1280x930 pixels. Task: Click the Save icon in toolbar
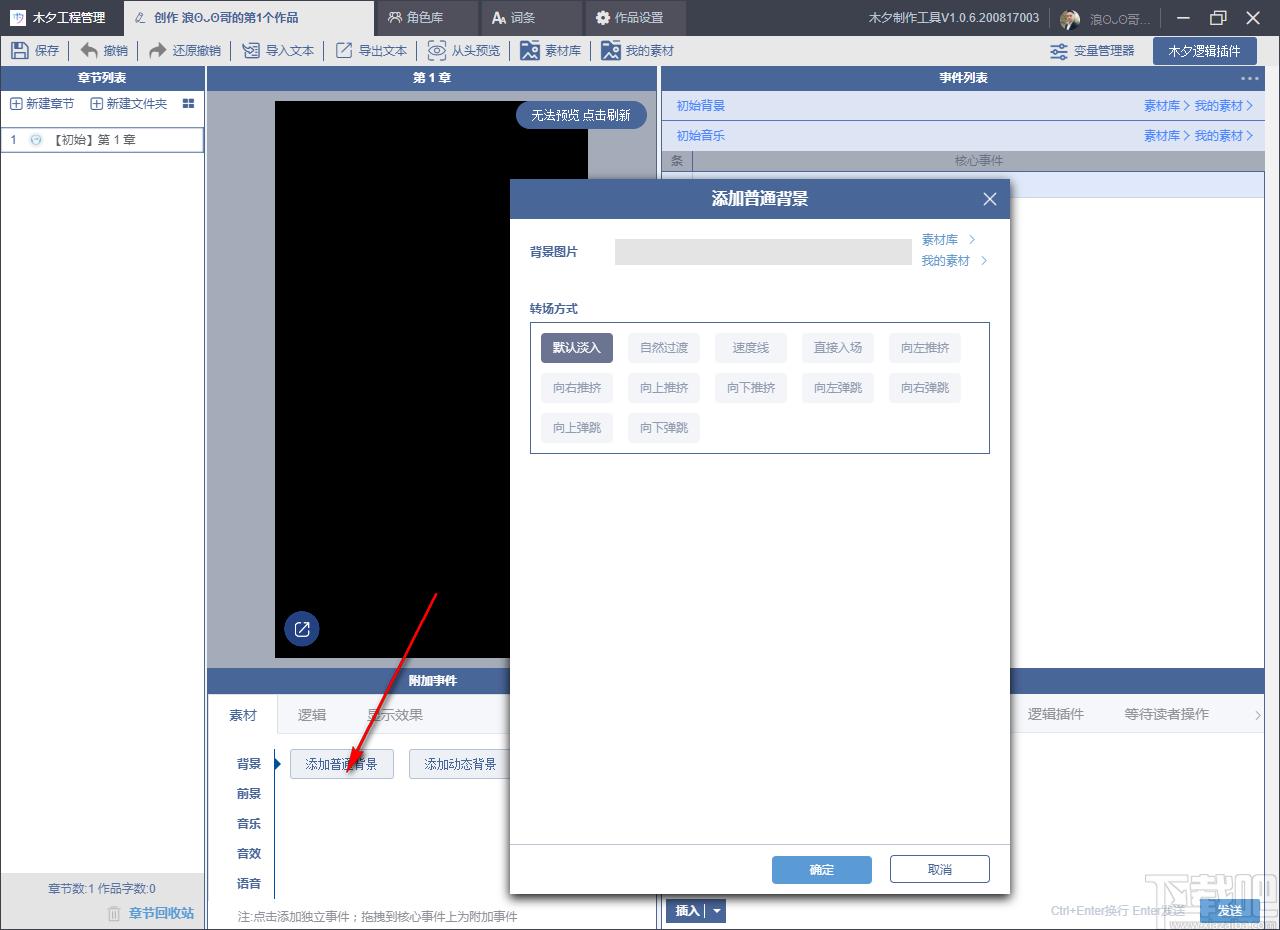tap(20, 51)
